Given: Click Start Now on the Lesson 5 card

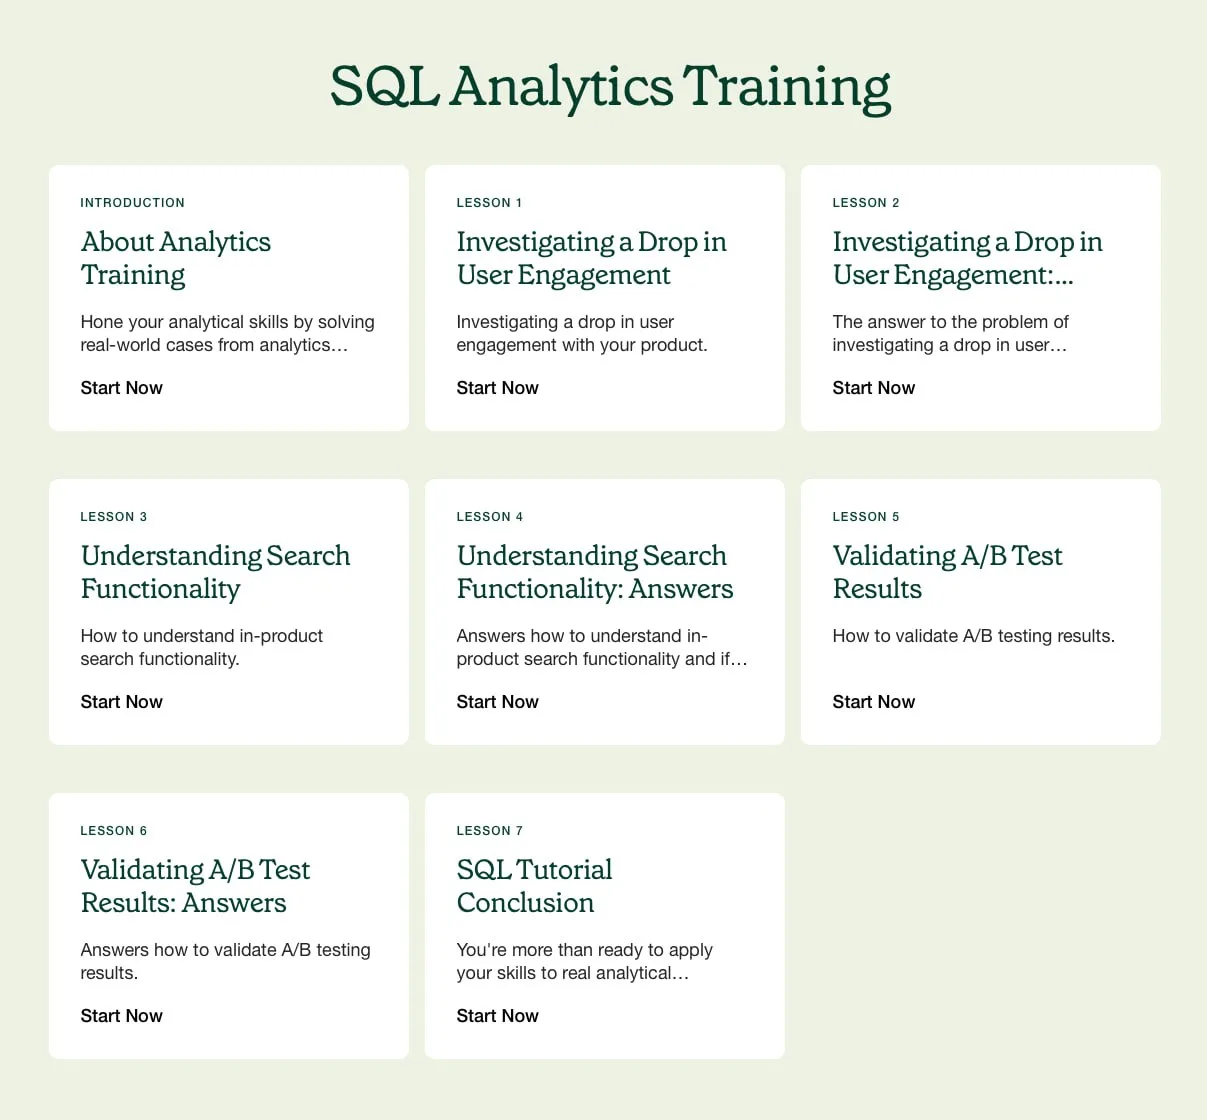Looking at the screenshot, I should coord(873,702).
